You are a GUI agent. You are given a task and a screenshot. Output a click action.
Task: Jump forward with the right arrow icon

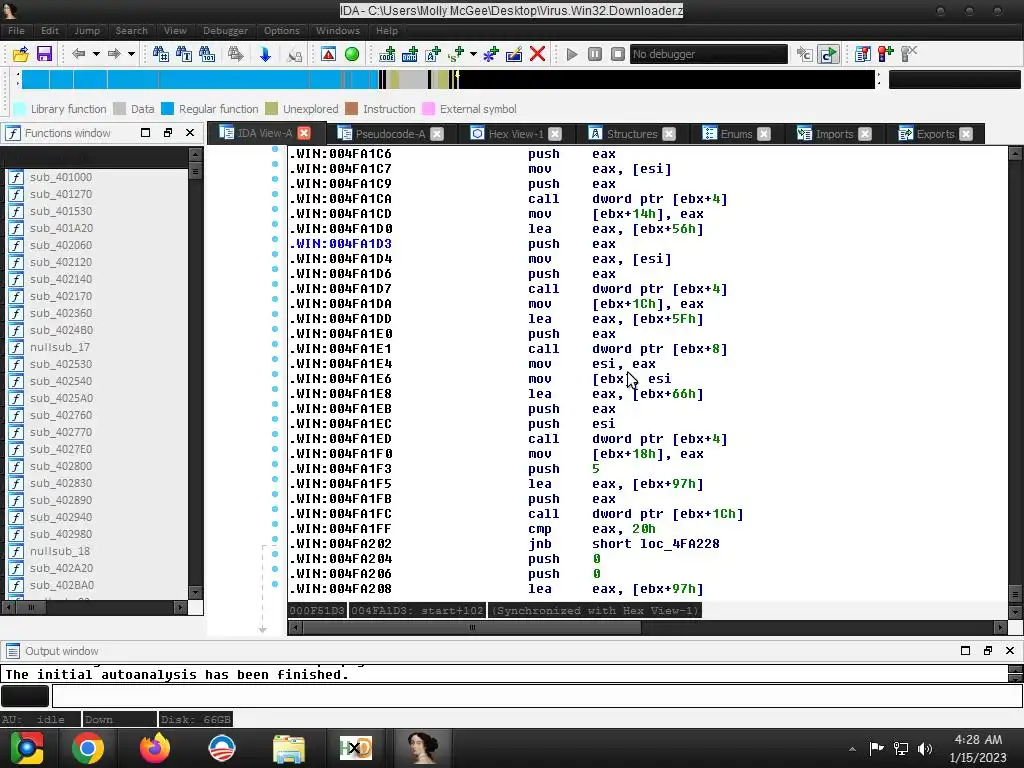tap(114, 54)
